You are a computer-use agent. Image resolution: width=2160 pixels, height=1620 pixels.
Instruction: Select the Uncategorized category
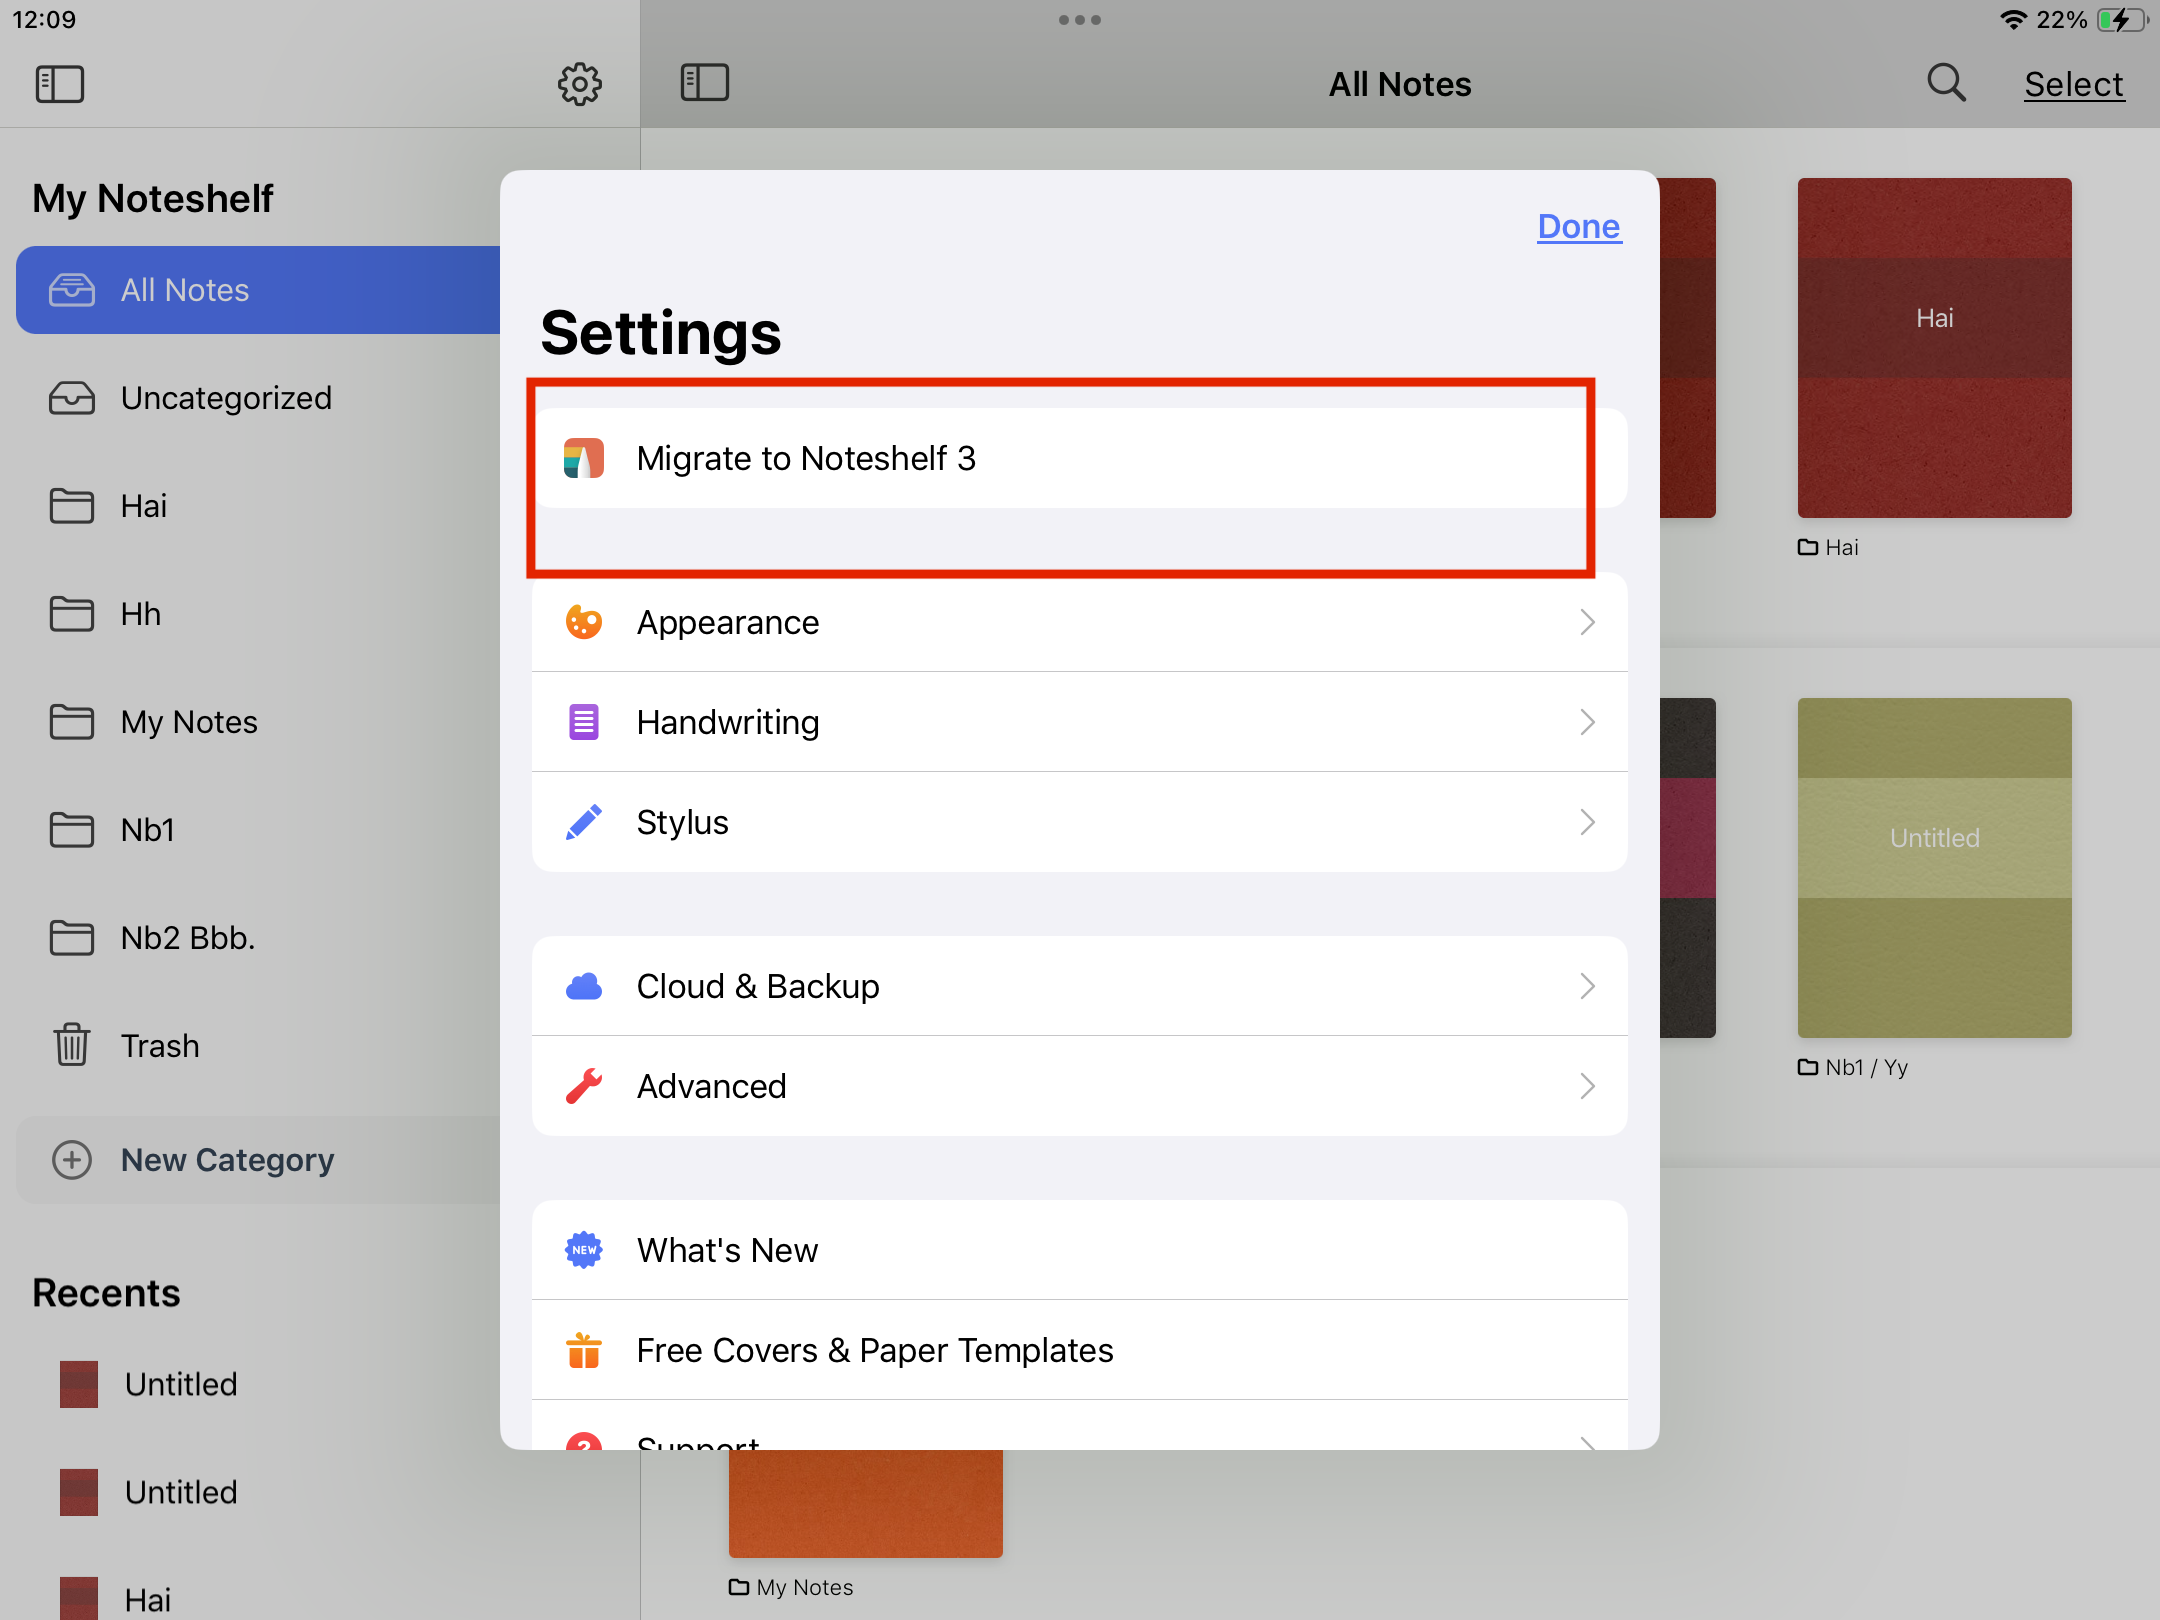click(x=260, y=398)
